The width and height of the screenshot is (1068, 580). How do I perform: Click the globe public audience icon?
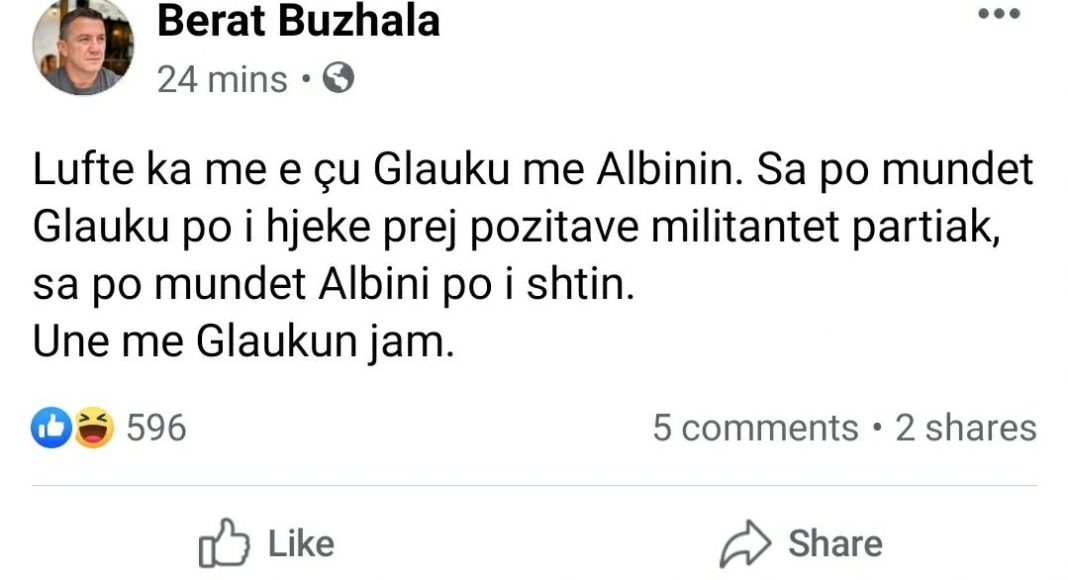[338, 79]
